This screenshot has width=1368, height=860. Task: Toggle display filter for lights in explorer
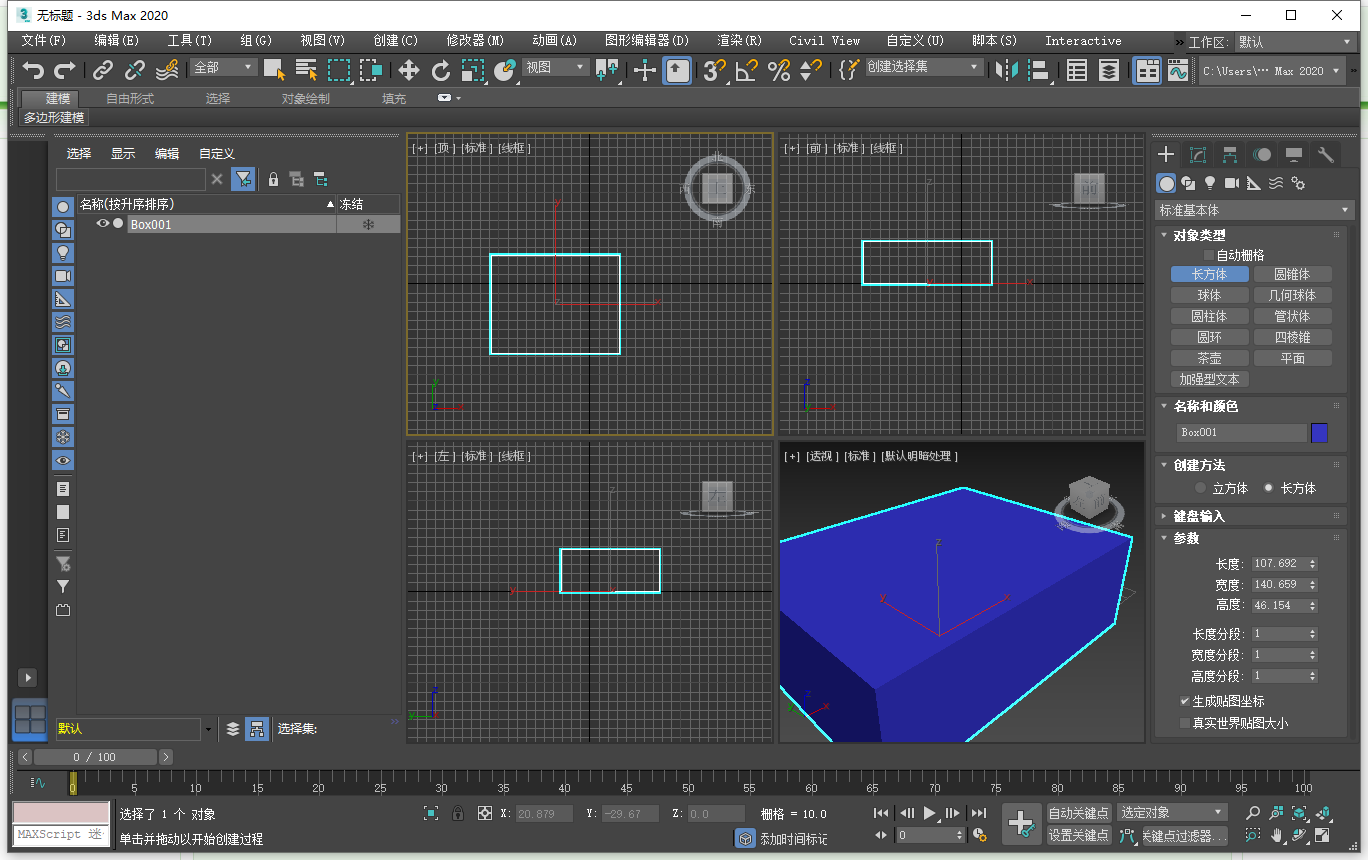tap(63, 252)
